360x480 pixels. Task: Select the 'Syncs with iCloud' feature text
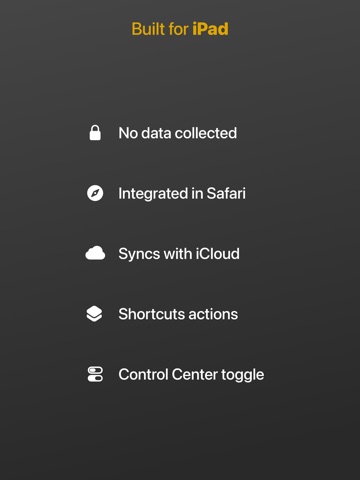(x=179, y=254)
